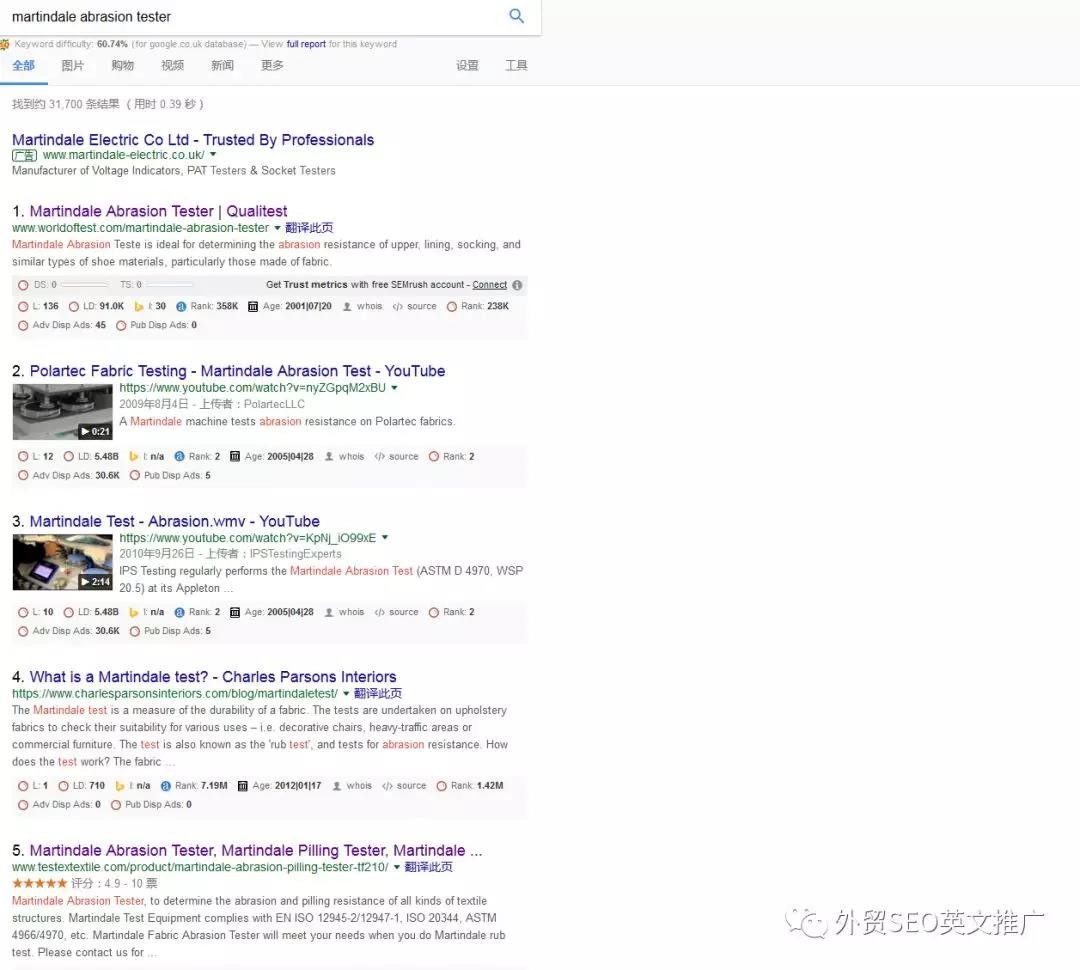Click the Adv Disp Ads: 45 circle
Image resolution: width=1080 pixels, height=970 pixels.
click(x=23, y=326)
